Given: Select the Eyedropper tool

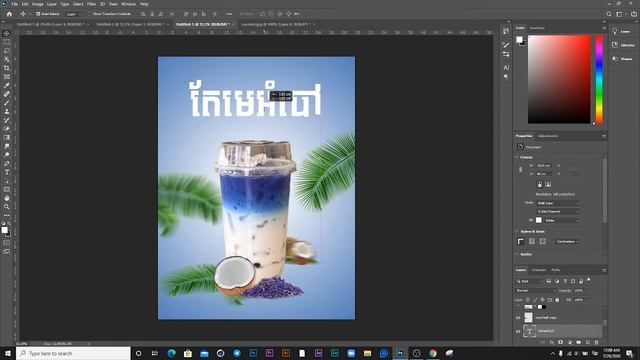Looking at the screenshot, I should (7, 85).
